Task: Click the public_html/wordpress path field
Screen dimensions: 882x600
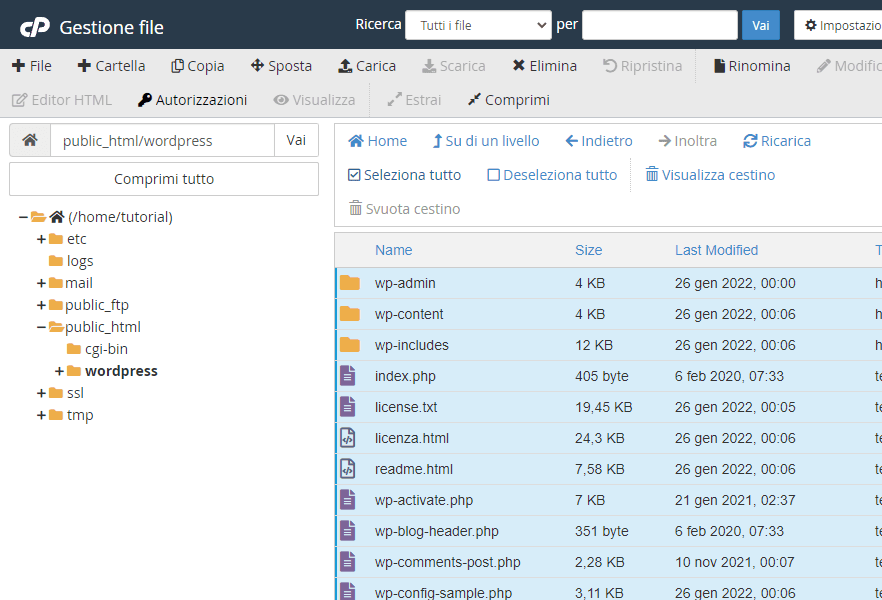Action: coord(163,140)
